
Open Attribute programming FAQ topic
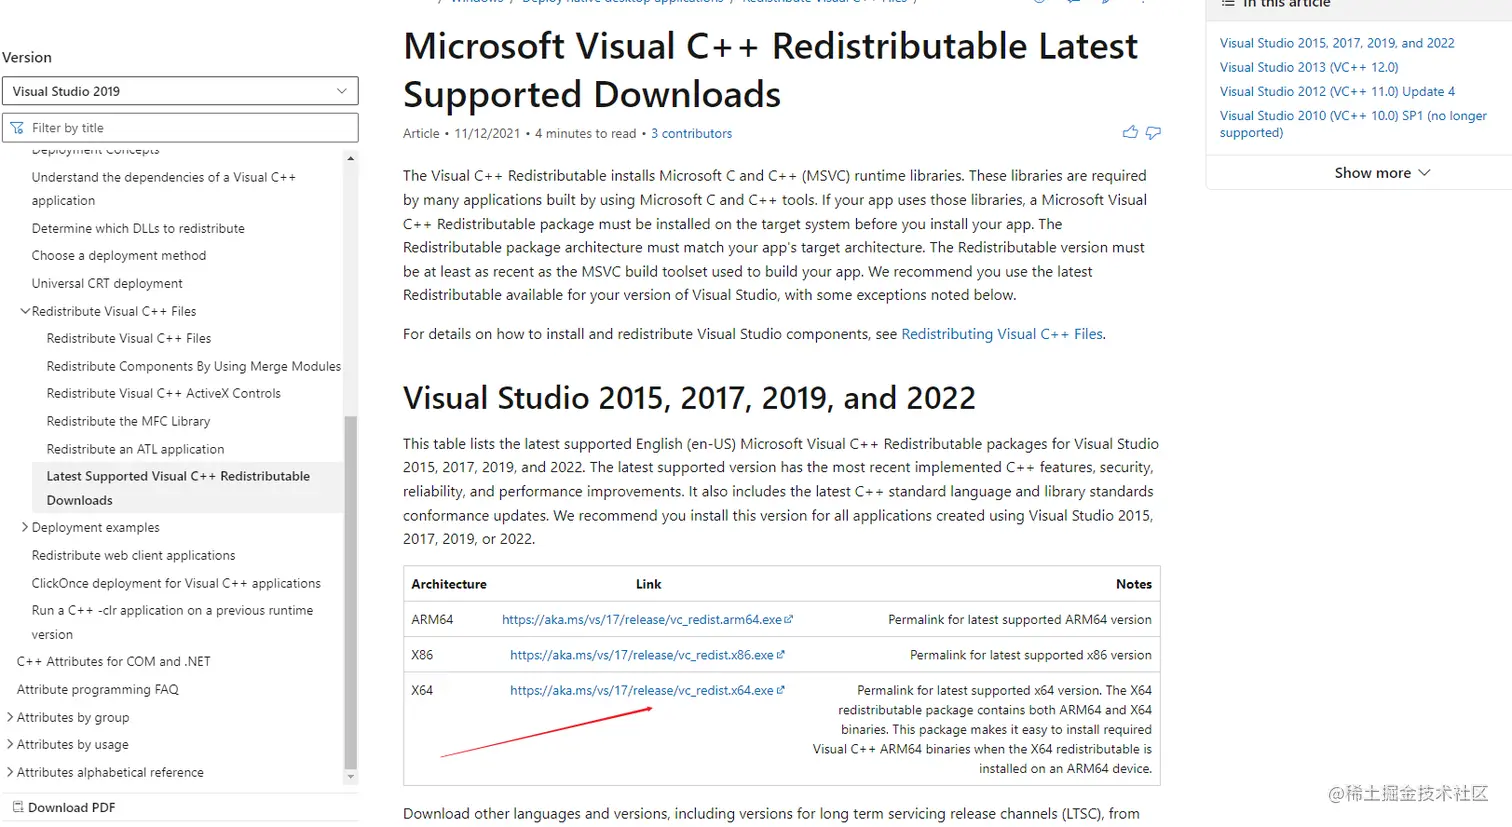(x=98, y=689)
